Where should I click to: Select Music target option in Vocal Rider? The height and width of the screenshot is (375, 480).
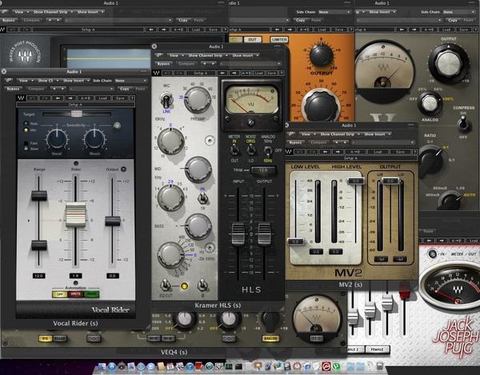pos(26,123)
